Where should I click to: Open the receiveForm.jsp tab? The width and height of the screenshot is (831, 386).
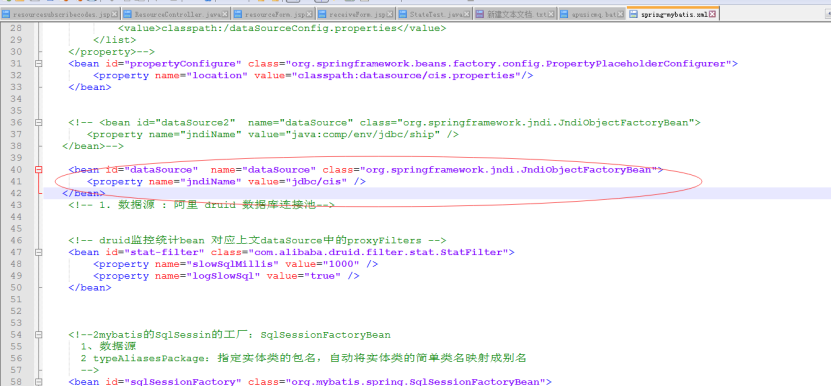(x=356, y=14)
